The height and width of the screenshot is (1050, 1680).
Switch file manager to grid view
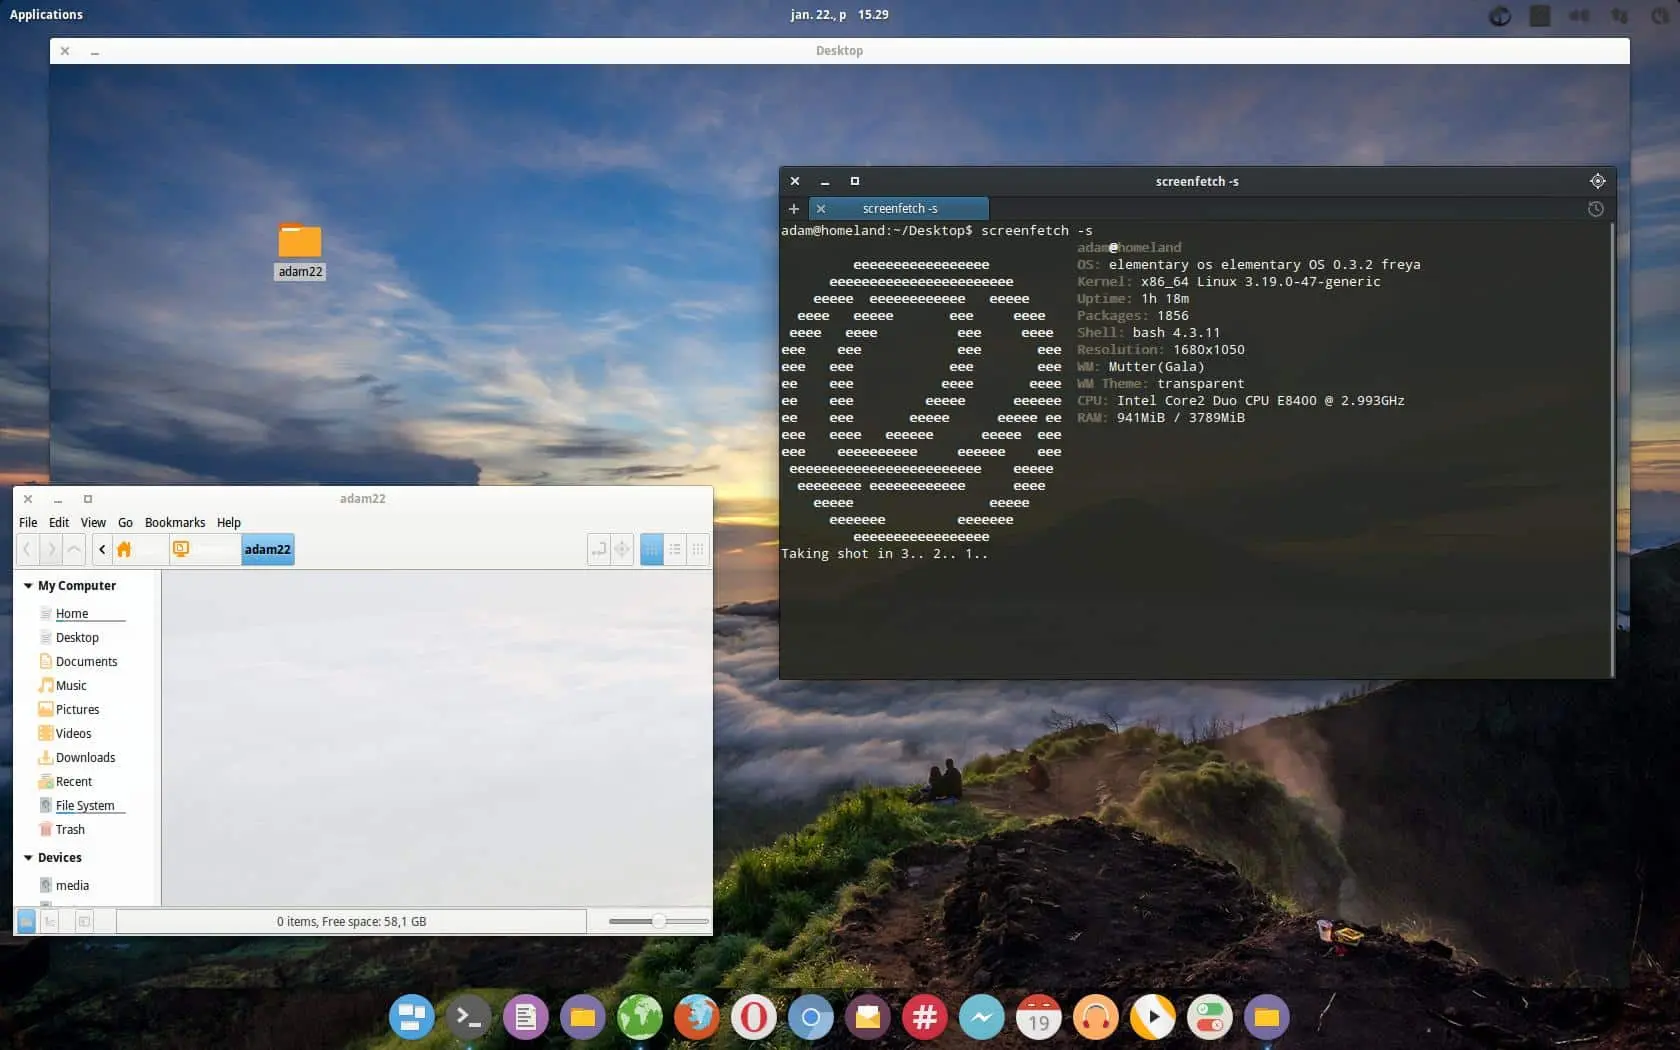(652, 549)
